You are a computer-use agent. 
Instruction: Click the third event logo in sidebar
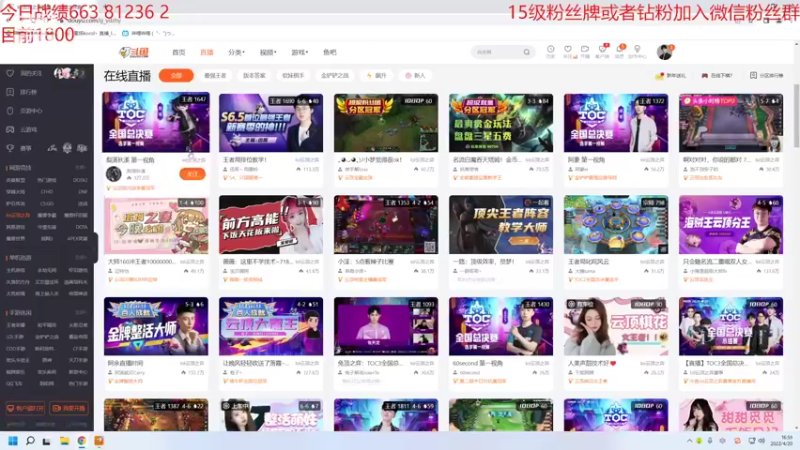pos(82,148)
